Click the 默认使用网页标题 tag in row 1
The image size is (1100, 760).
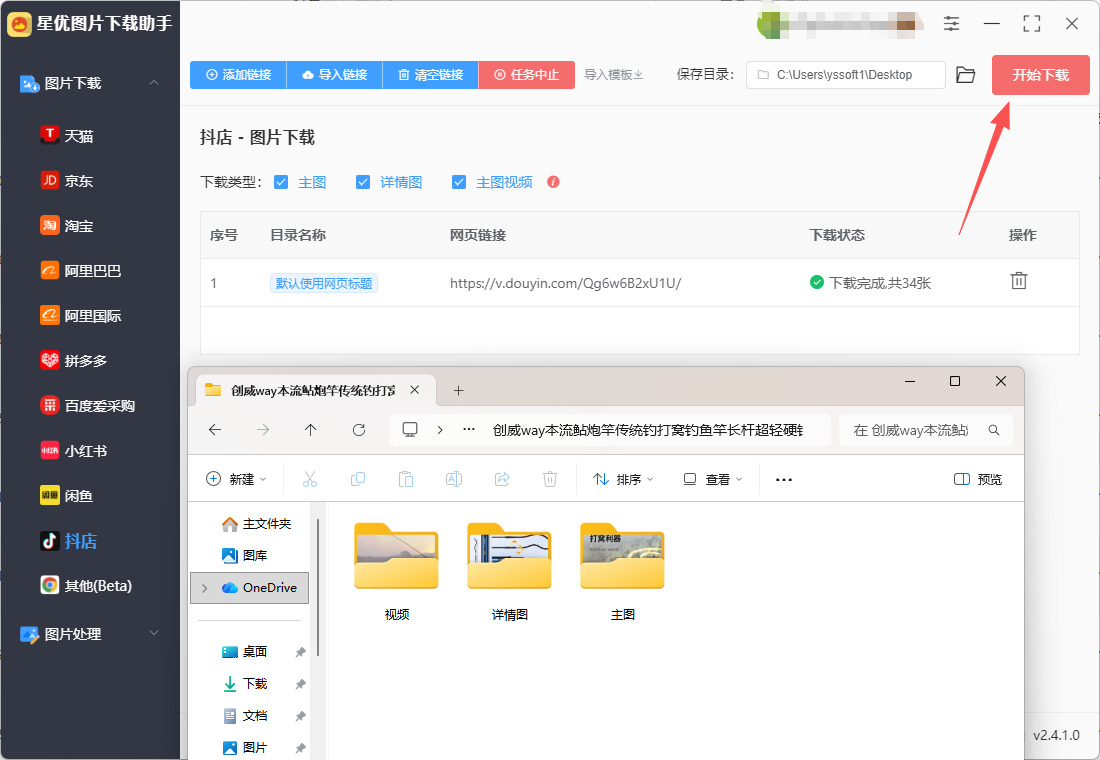[x=323, y=283]
